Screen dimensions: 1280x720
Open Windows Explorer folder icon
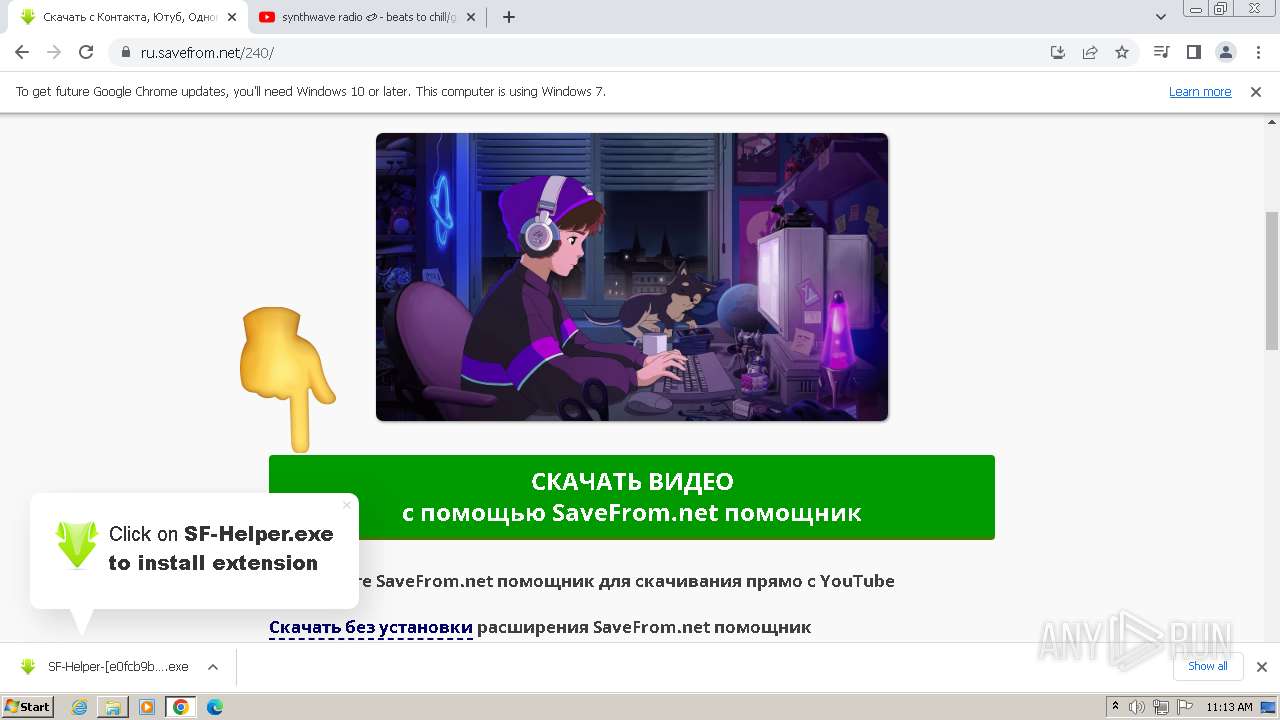(113, 707)
